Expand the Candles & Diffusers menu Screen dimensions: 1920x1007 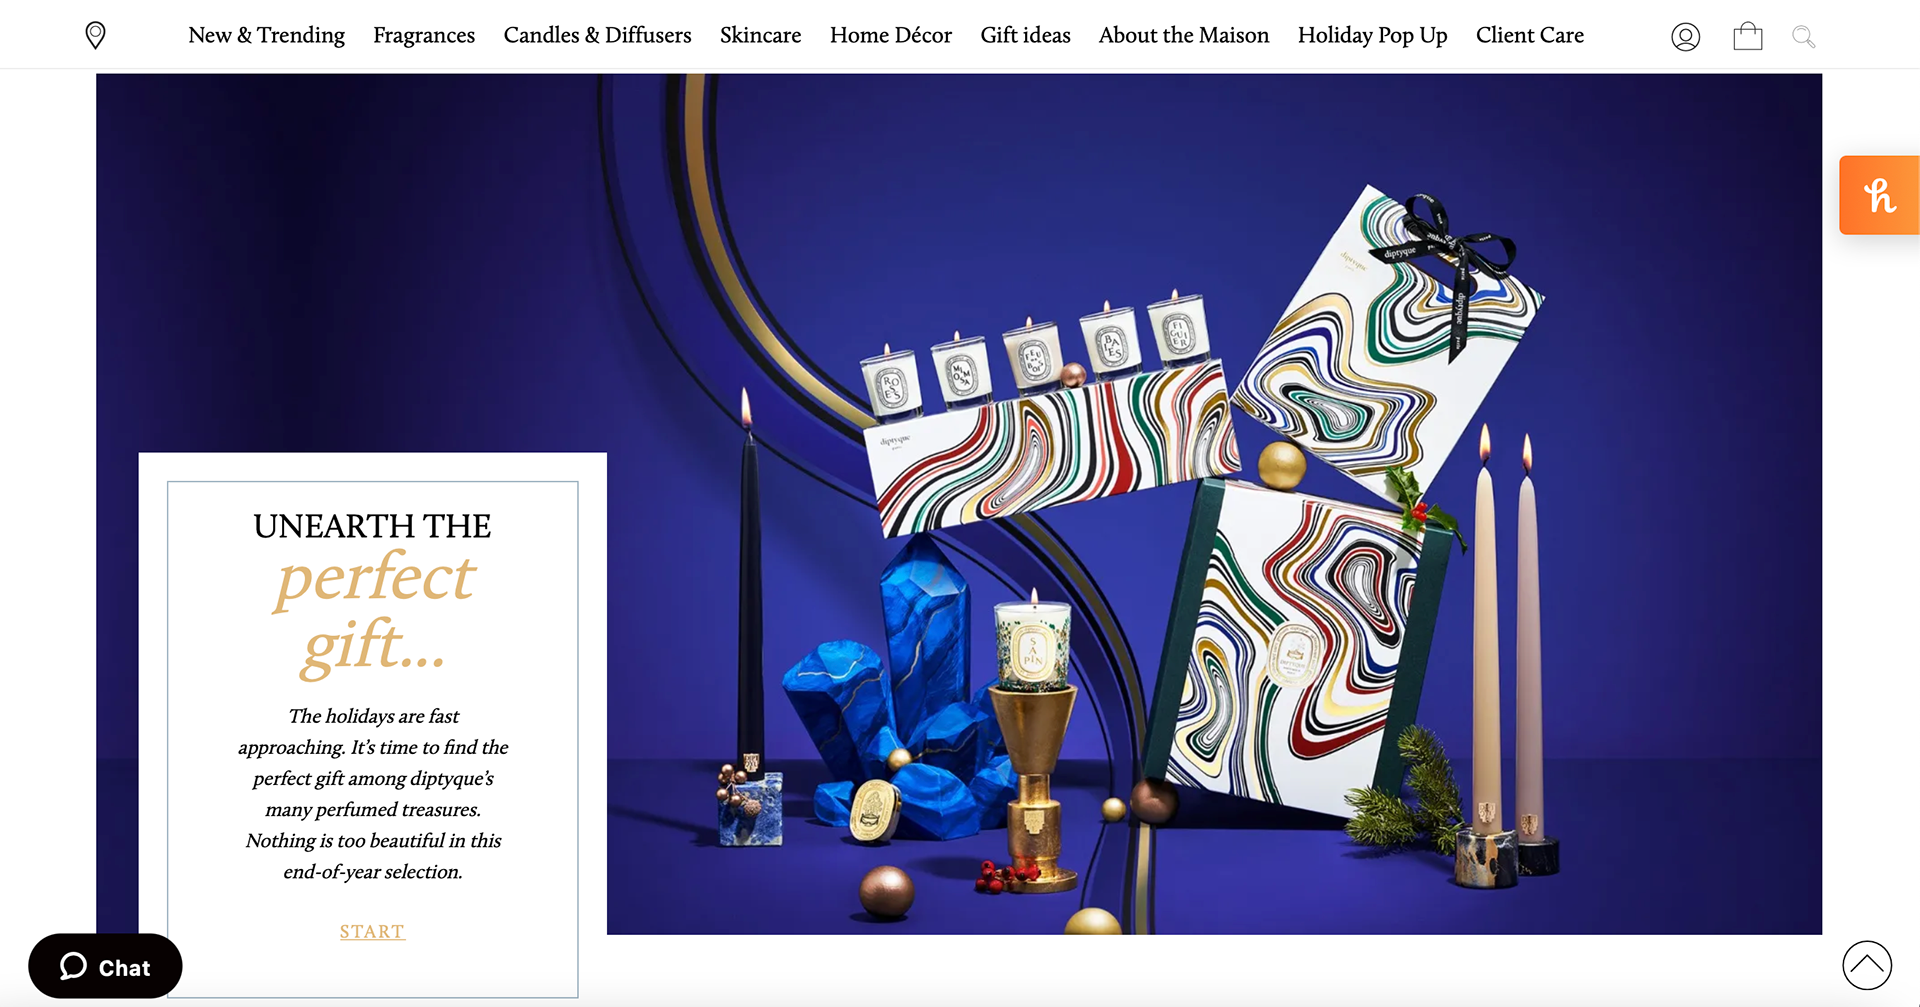tap(597, 35)
